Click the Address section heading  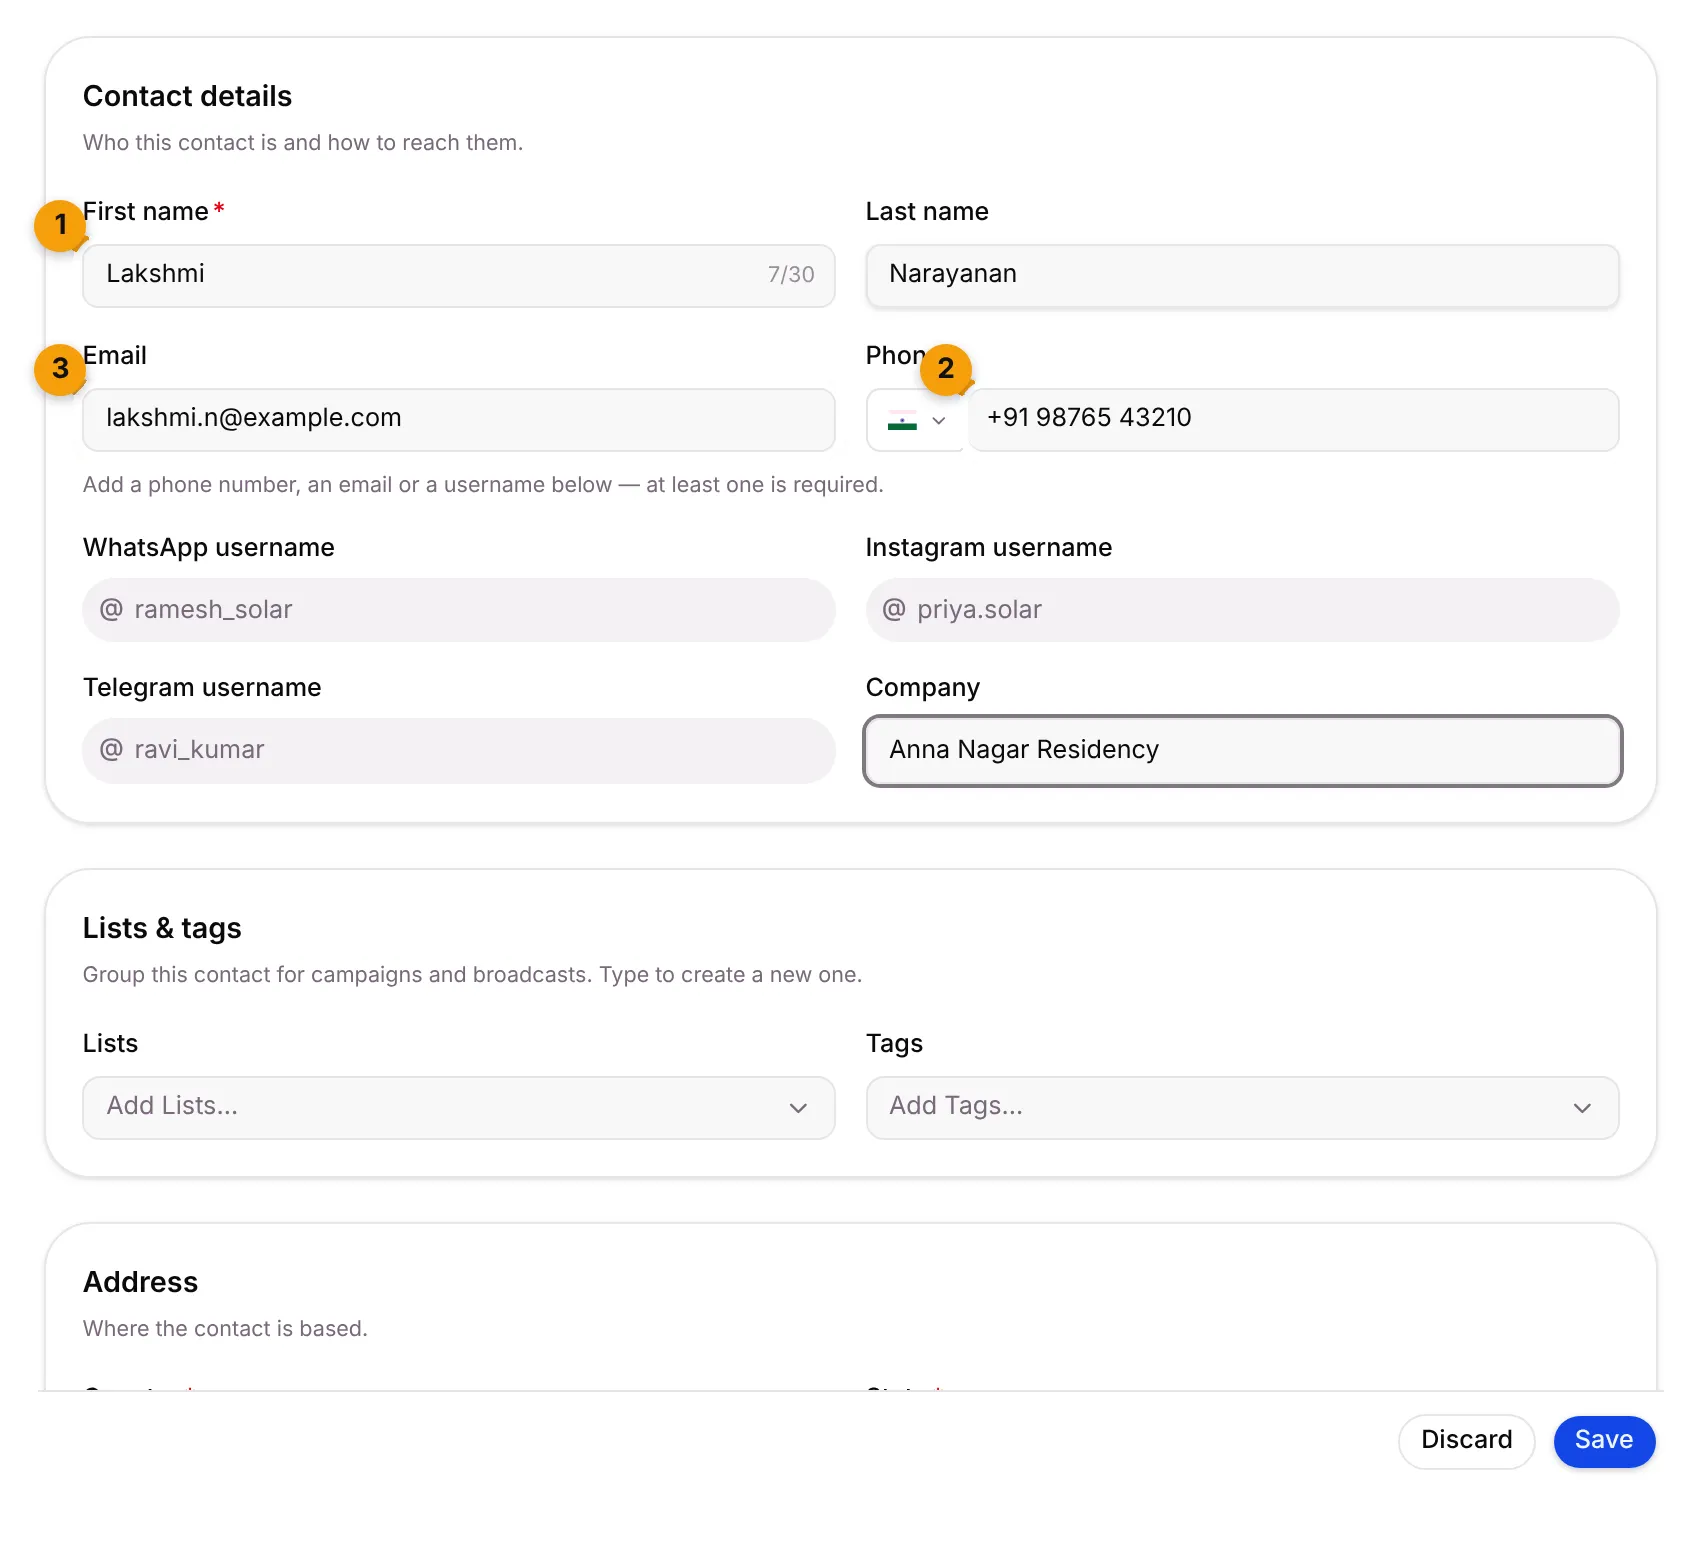click(x=140, y=1282)
